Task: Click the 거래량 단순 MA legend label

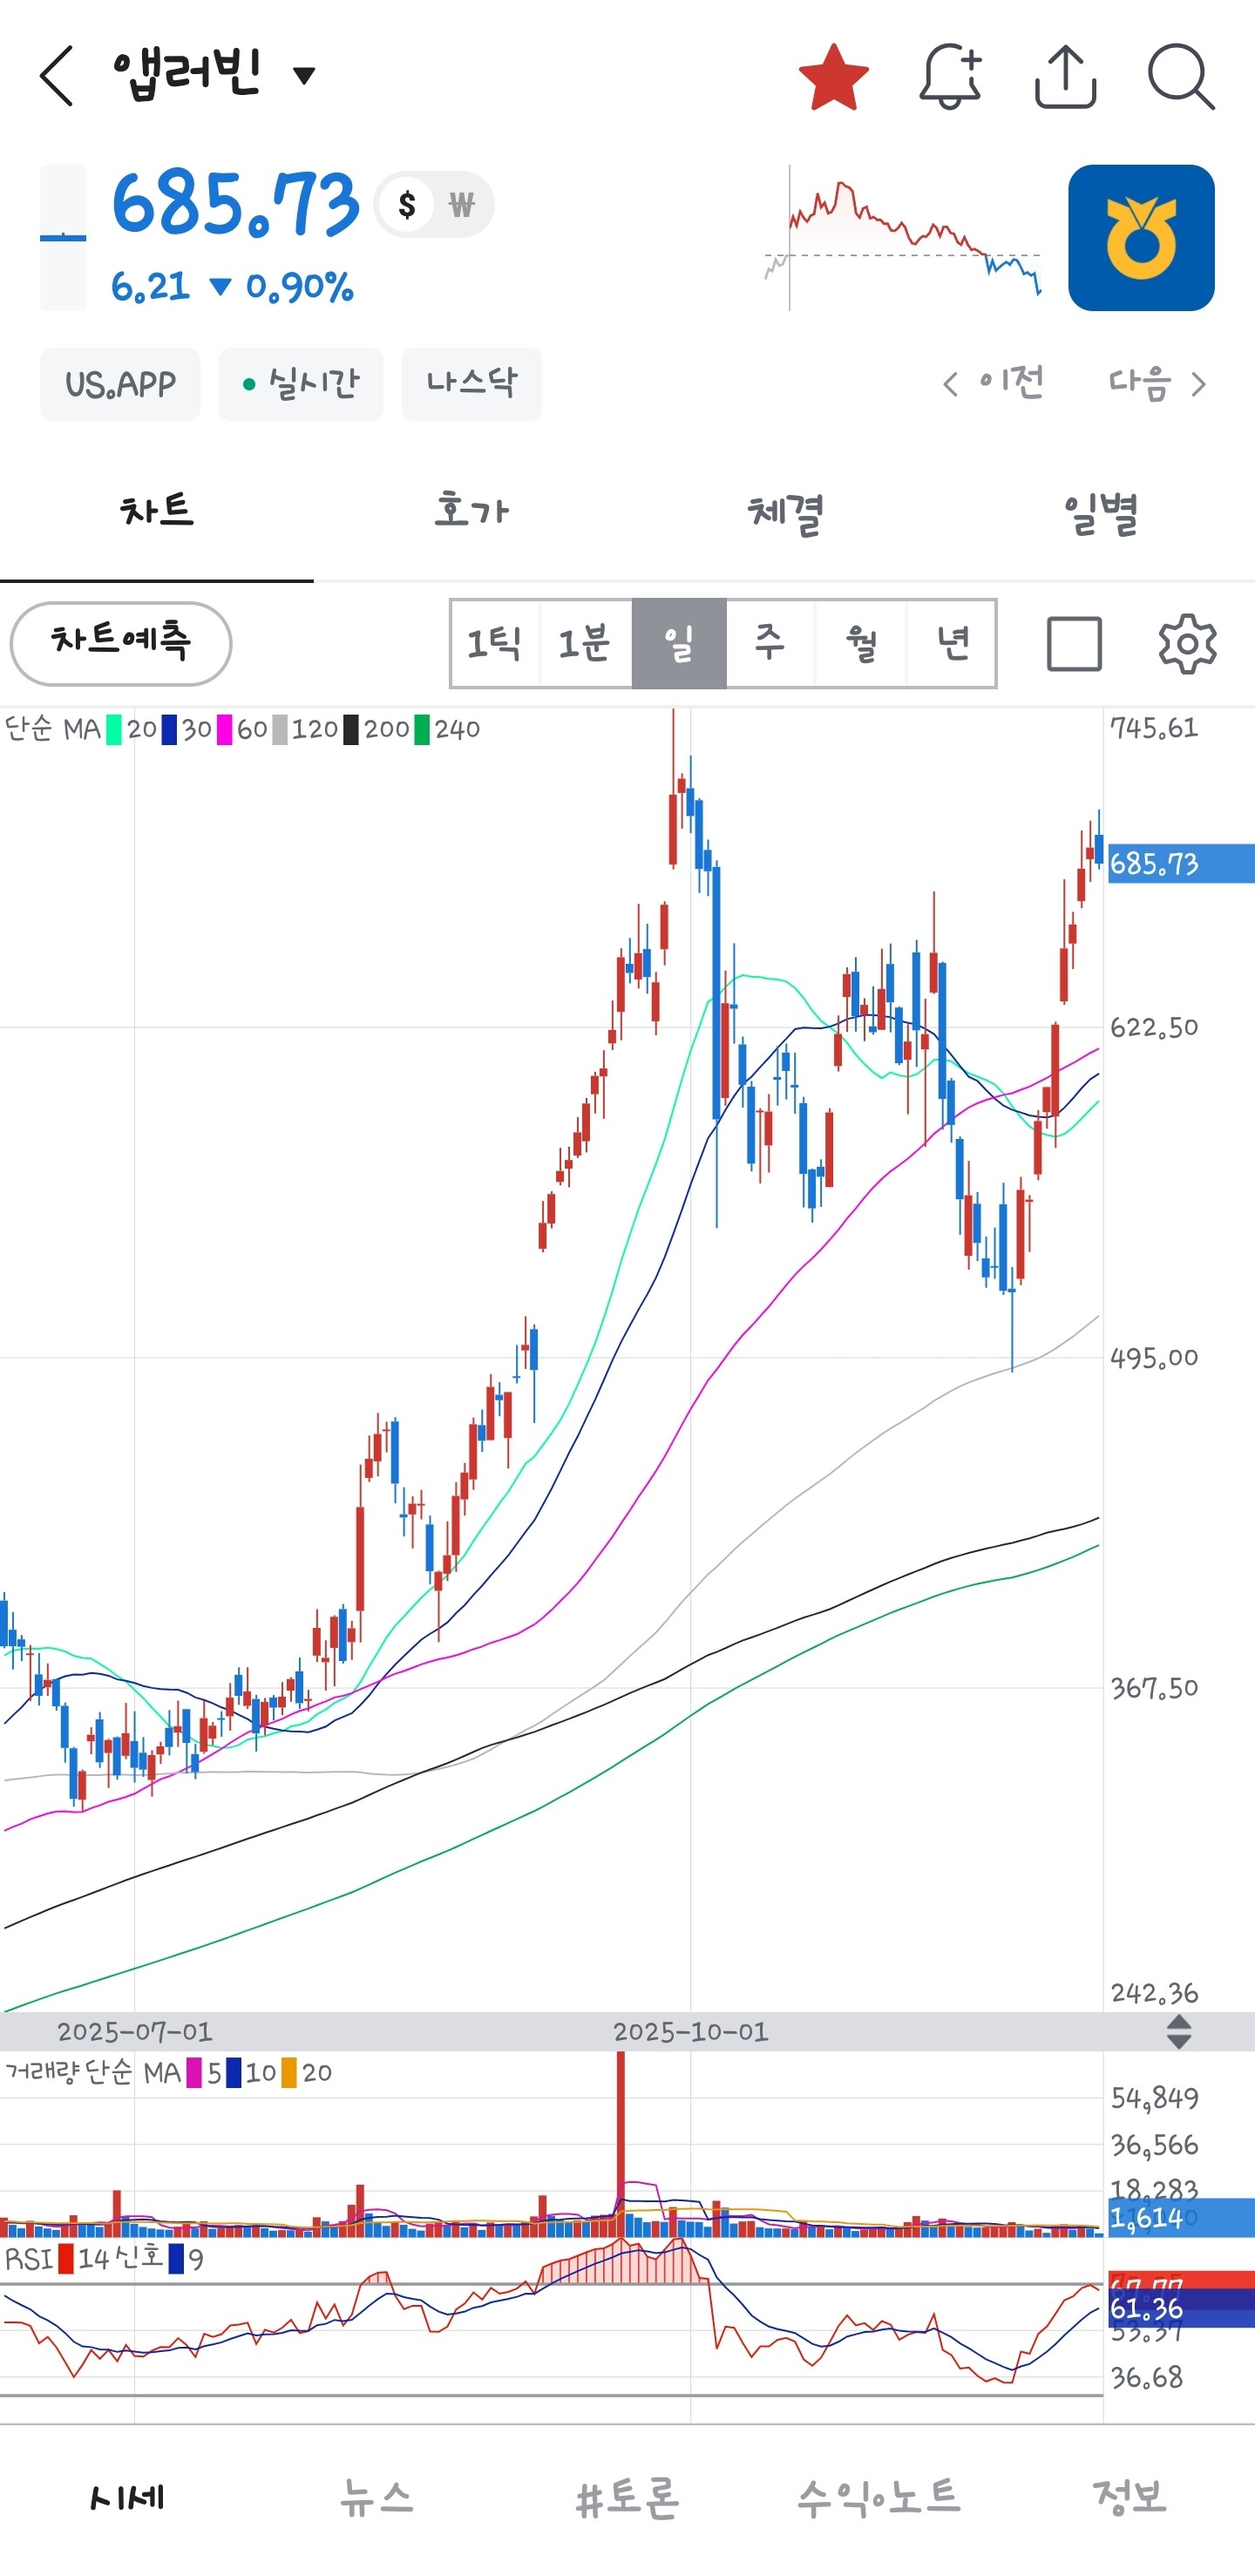Action: coord(93,2072)
